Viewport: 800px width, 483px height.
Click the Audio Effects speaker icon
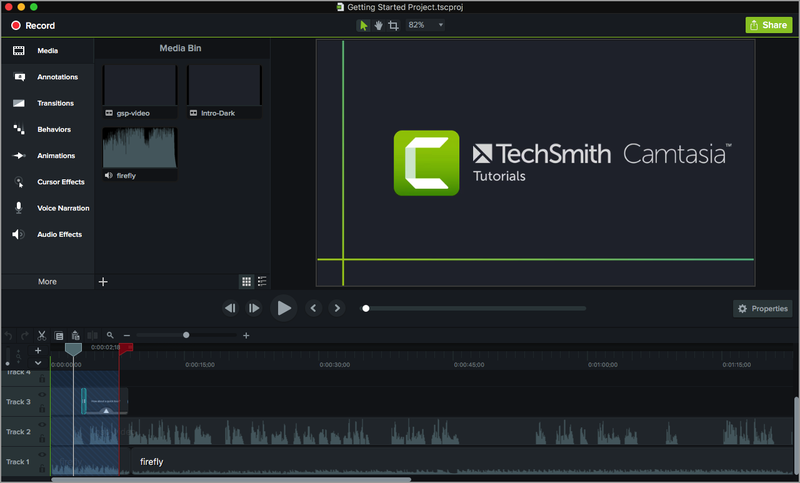(x=18, y=234)
